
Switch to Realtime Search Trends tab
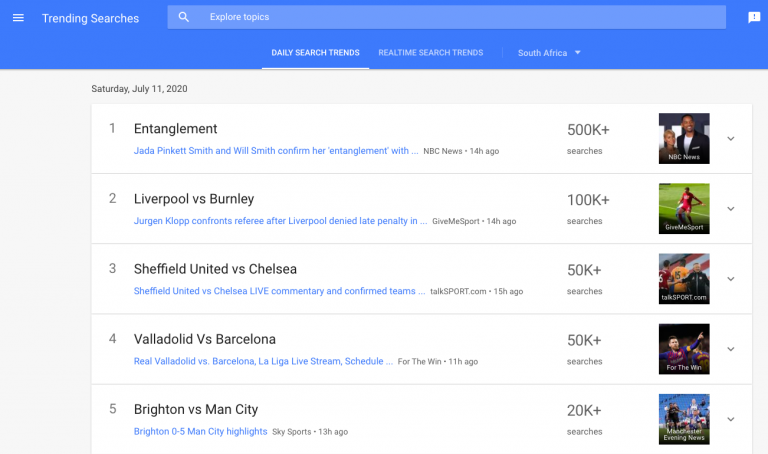[x=430, y=53]
